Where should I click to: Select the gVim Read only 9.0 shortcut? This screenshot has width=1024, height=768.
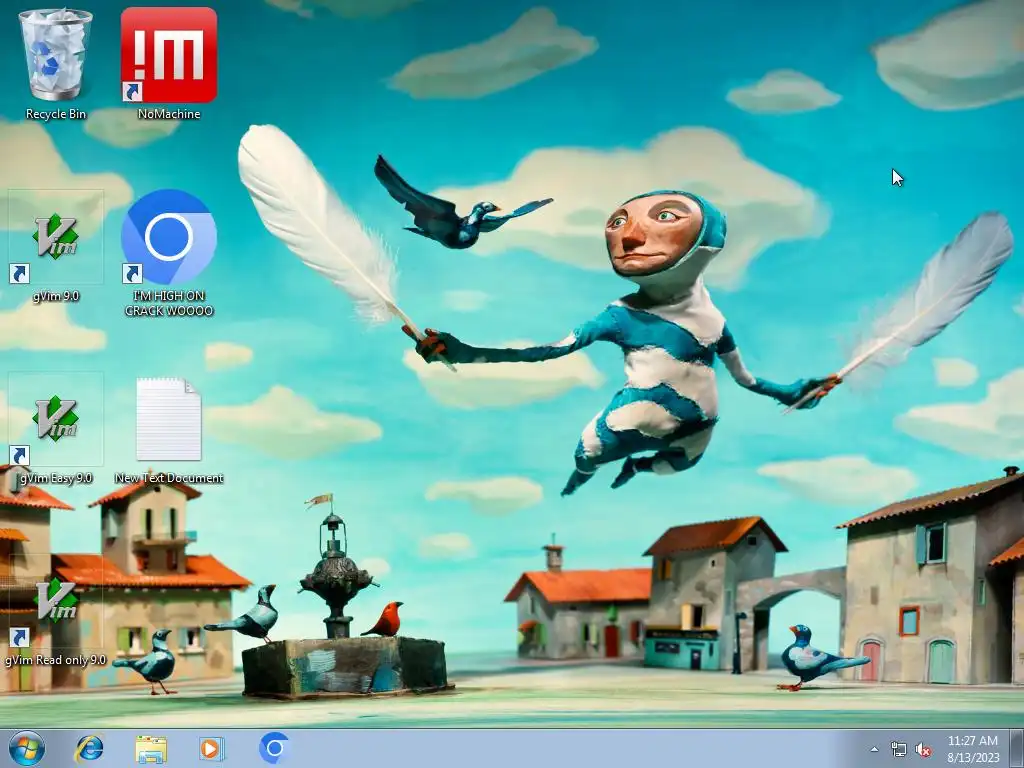point(56,611)
